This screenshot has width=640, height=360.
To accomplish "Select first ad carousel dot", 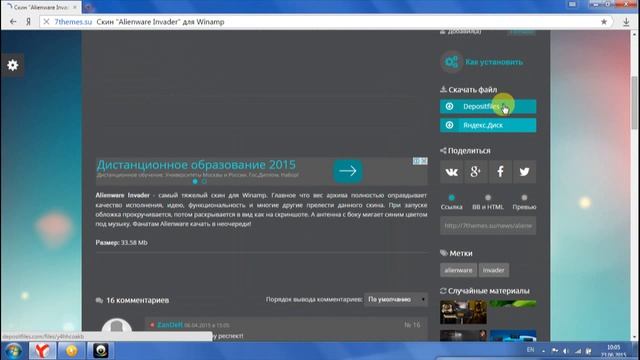I will tap(195, 181).
